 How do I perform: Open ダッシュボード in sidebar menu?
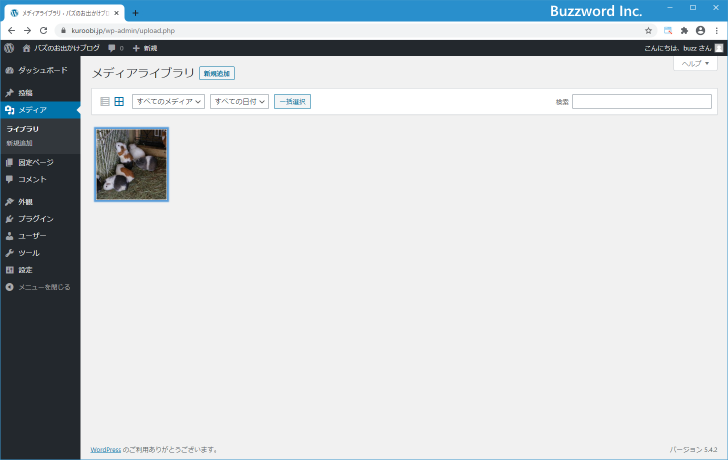click(x=42, y=70)
